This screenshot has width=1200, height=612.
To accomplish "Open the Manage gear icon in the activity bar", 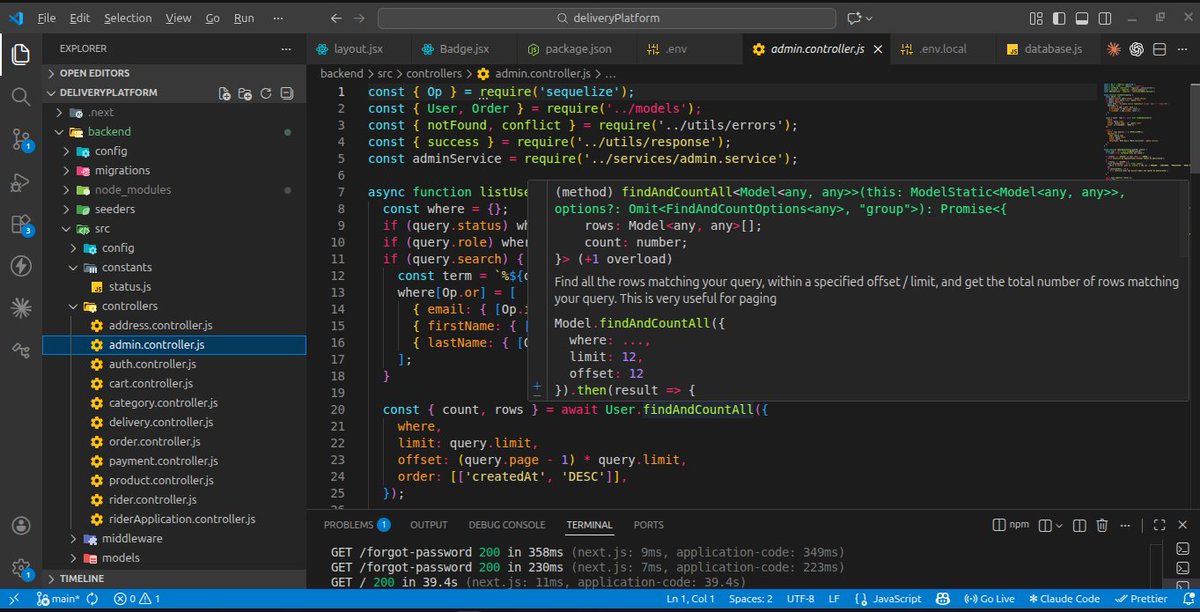I will point(20,567).
